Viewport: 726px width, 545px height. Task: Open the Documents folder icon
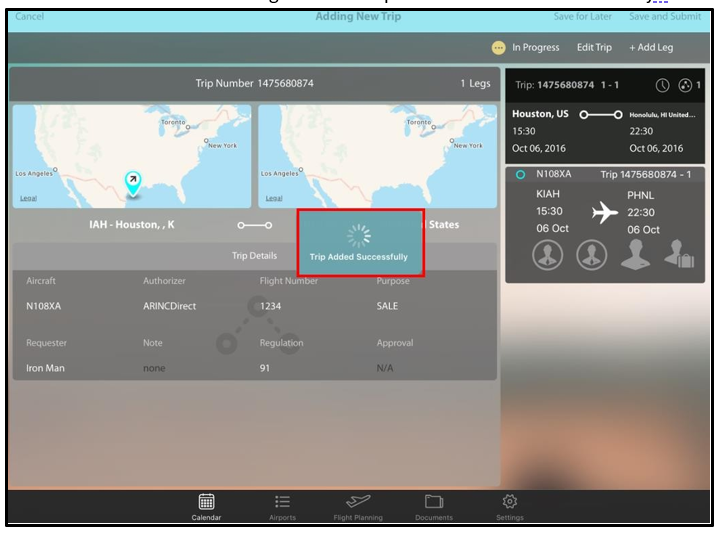click(x=434, y=505)
